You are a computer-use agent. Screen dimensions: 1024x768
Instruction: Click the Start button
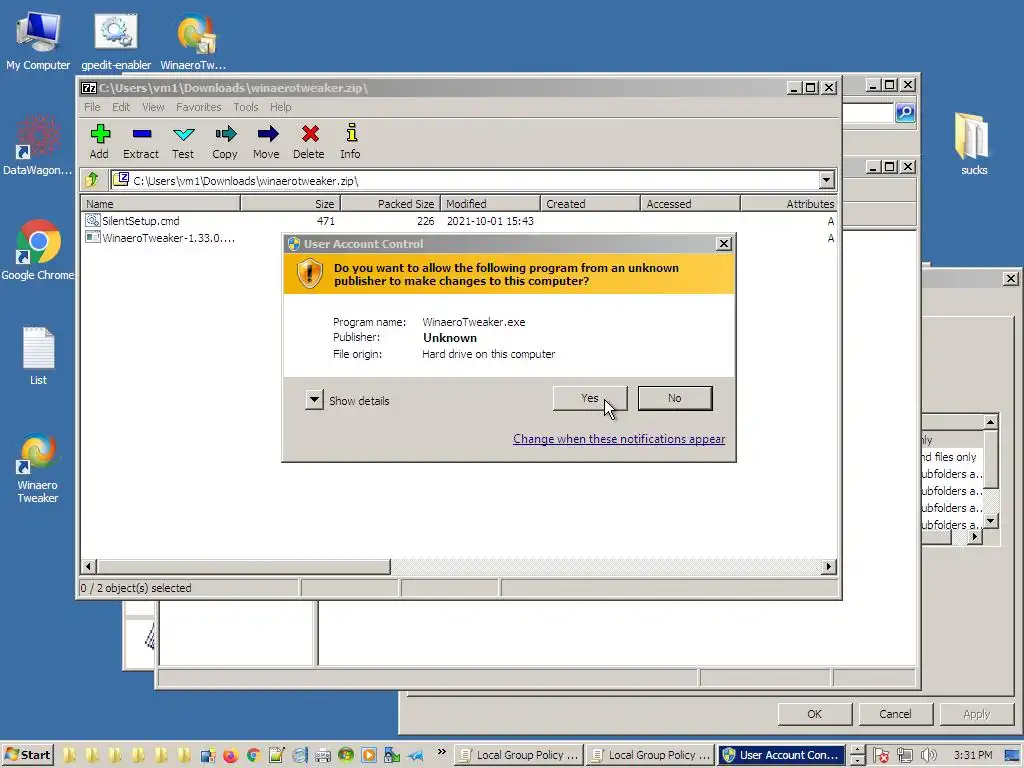click(x=27, y=755)
